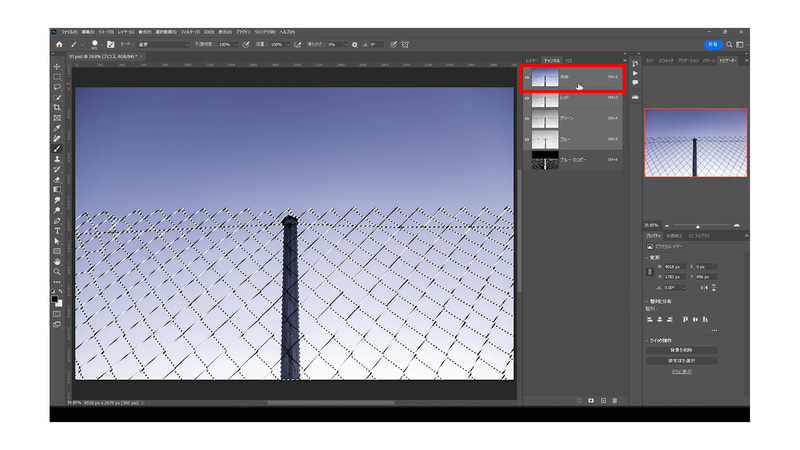
Task: Toggle visibility eye of グリーン channel
Action: pyautogui.click(x=527, y=118)
